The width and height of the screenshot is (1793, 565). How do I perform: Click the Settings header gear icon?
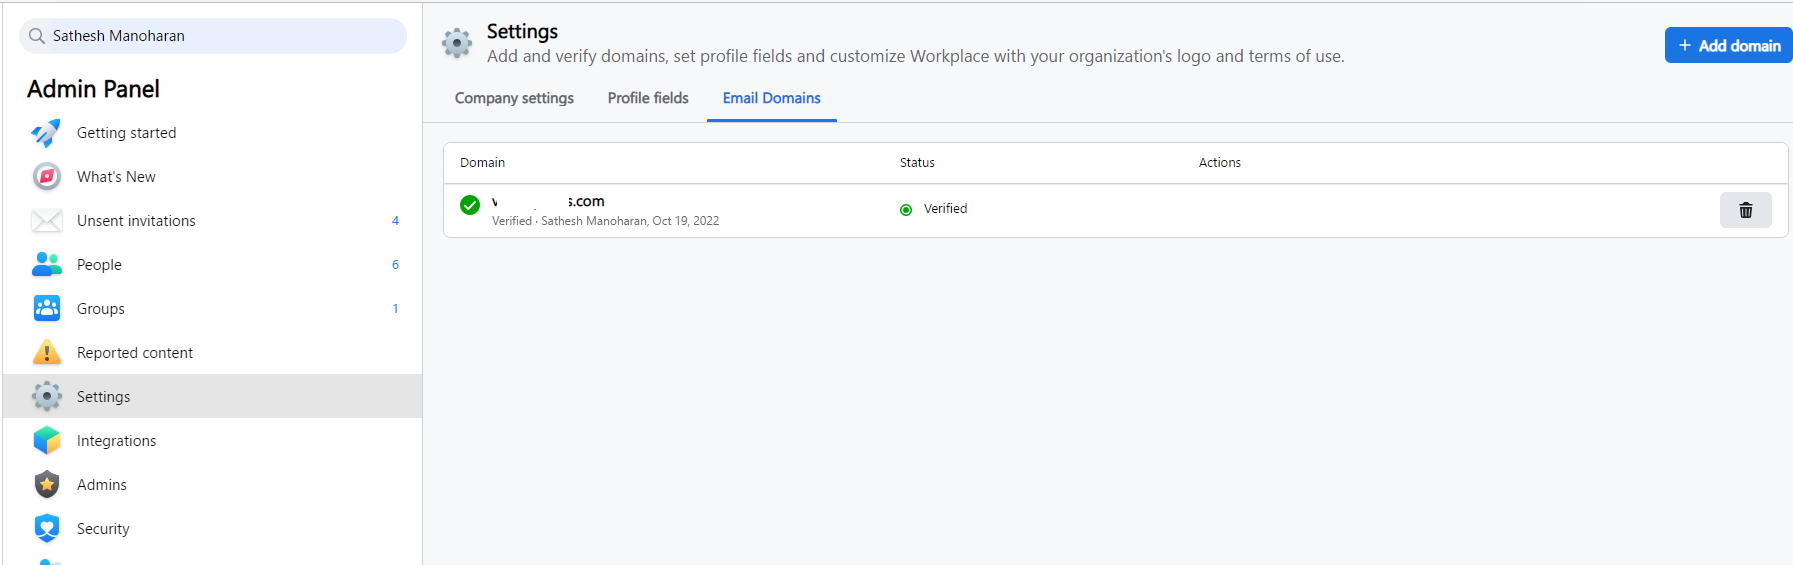[x=457, y=43]
